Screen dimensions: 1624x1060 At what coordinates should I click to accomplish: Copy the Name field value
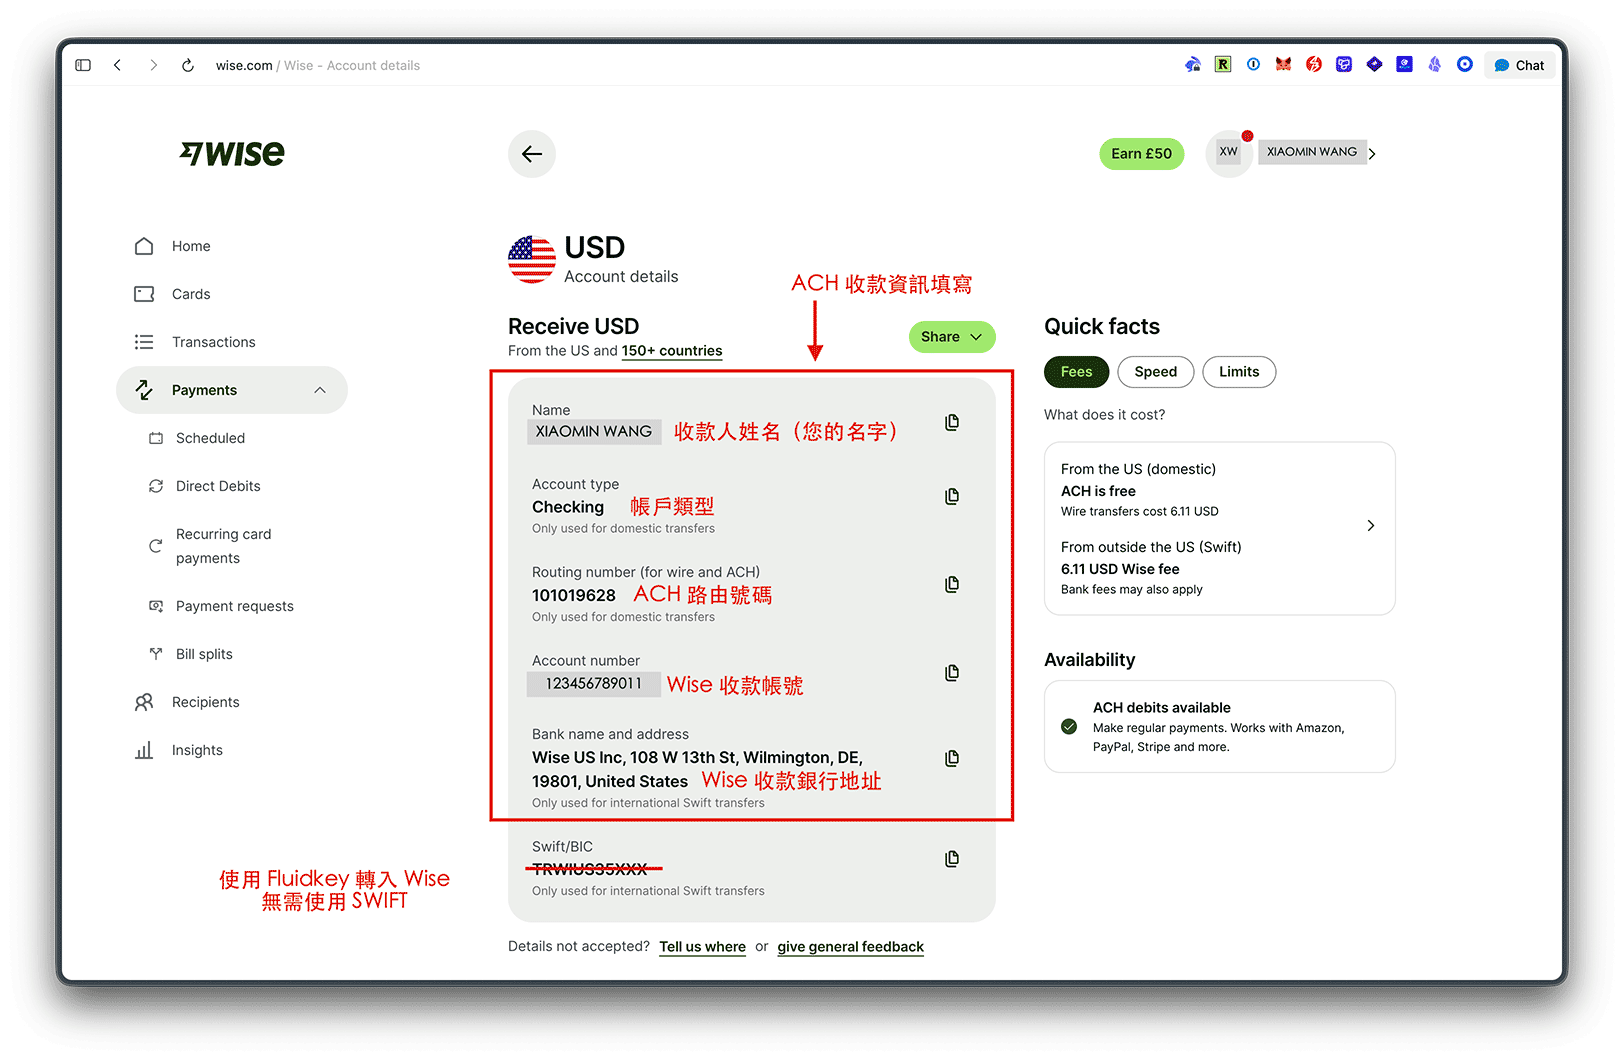[952, 423]
